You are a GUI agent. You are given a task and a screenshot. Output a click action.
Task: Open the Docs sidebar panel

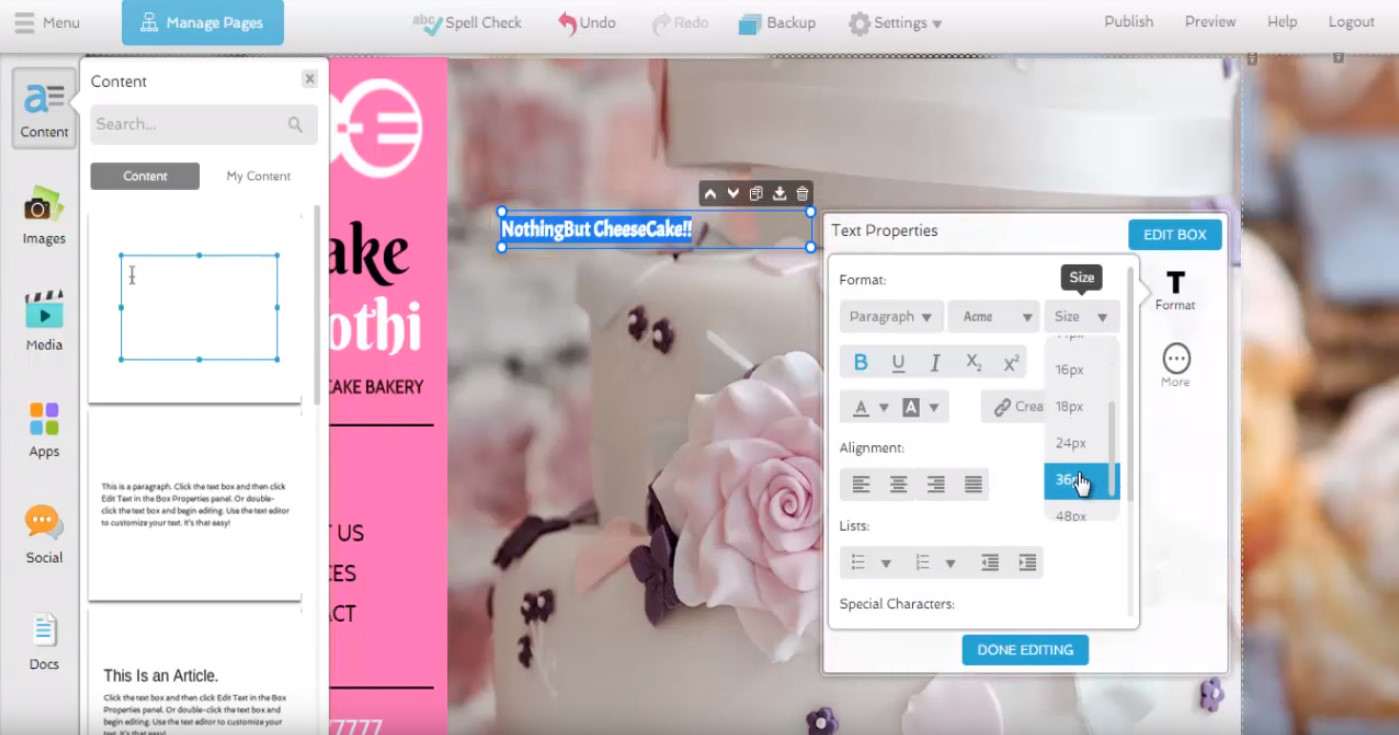click(44, 641)
